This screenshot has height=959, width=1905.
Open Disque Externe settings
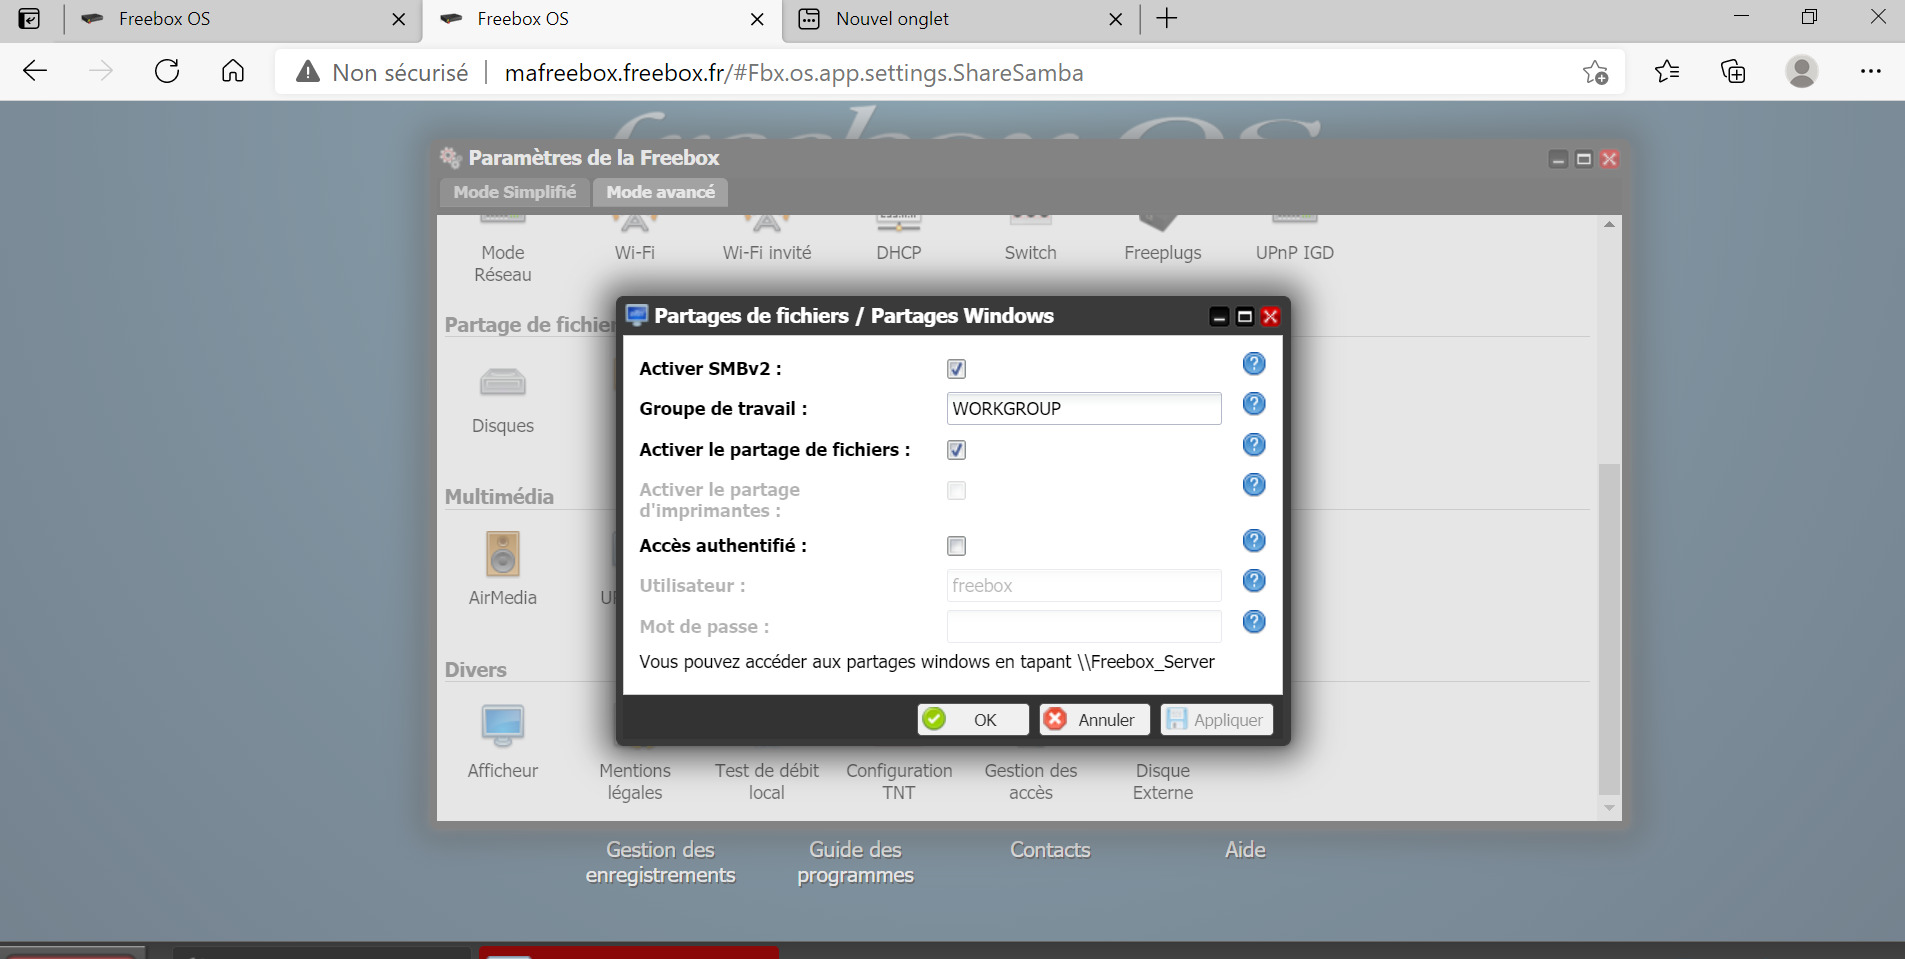pyautogui.click(x=1163, y=781)
